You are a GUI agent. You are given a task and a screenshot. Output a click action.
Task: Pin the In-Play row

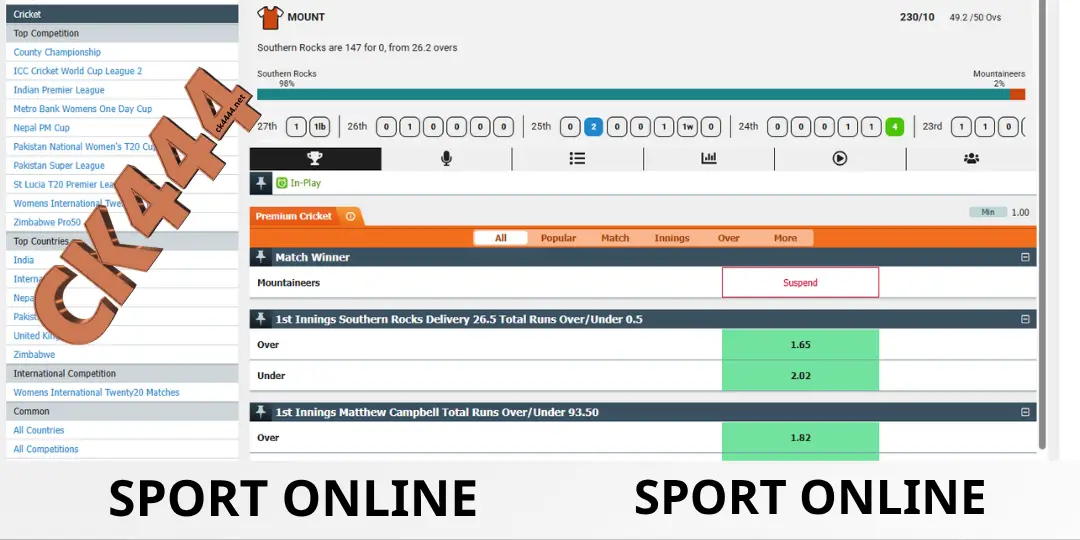tap(261, 183)
